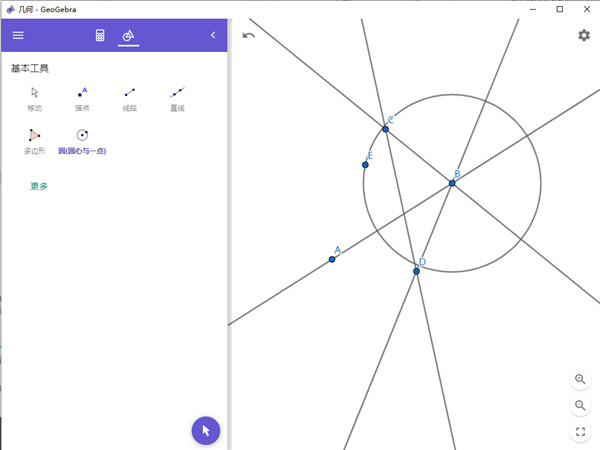The image size is (600, 450).
Task: Select the Circle with center through point tool
Action: tap(82, 142)
